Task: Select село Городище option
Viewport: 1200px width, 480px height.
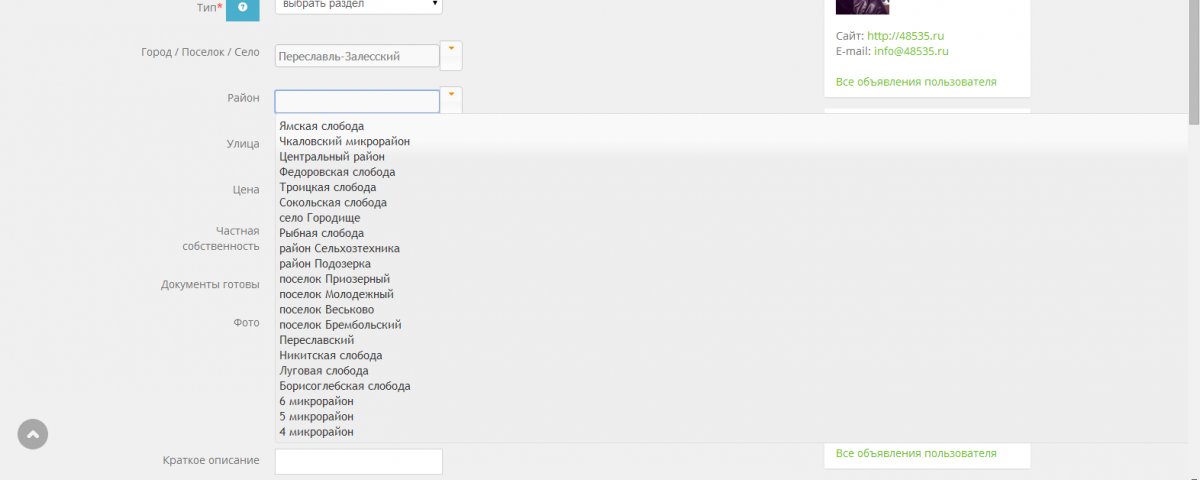Action: click(320, 218)
